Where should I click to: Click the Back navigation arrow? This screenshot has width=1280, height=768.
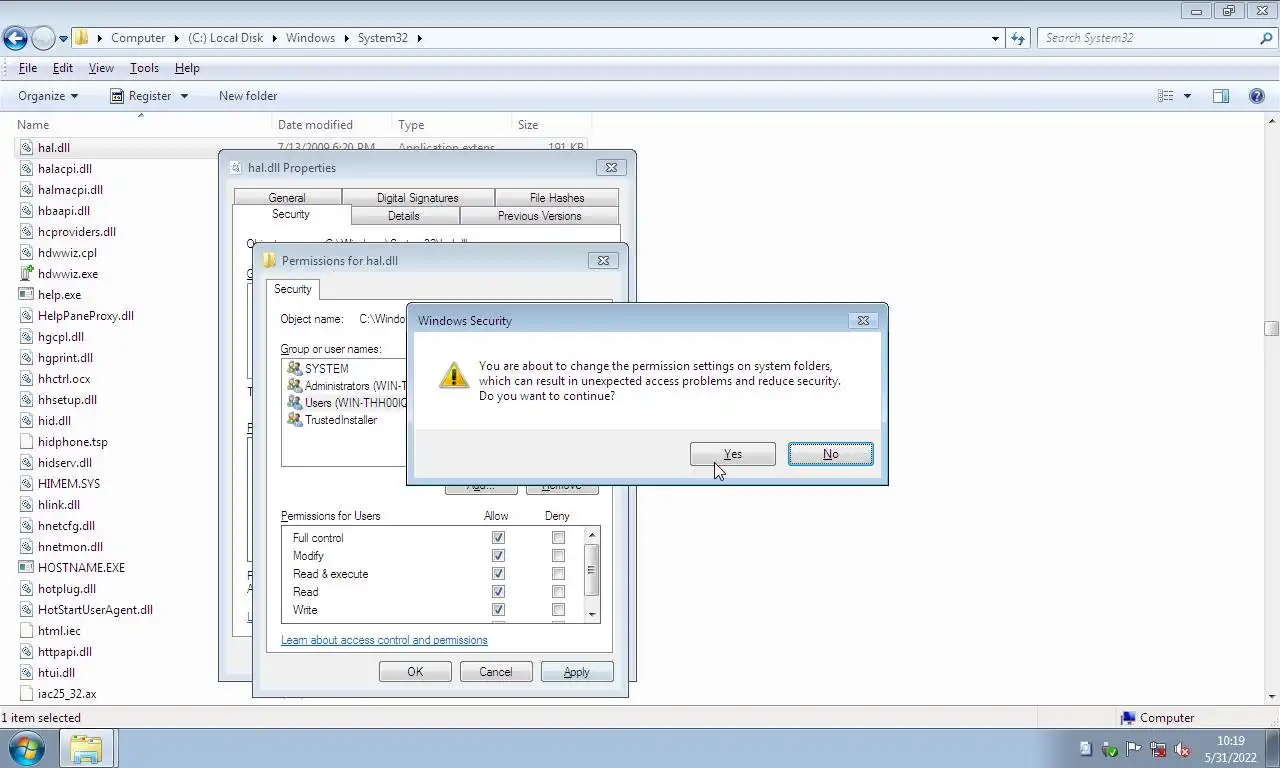click(x=15, y=38)
